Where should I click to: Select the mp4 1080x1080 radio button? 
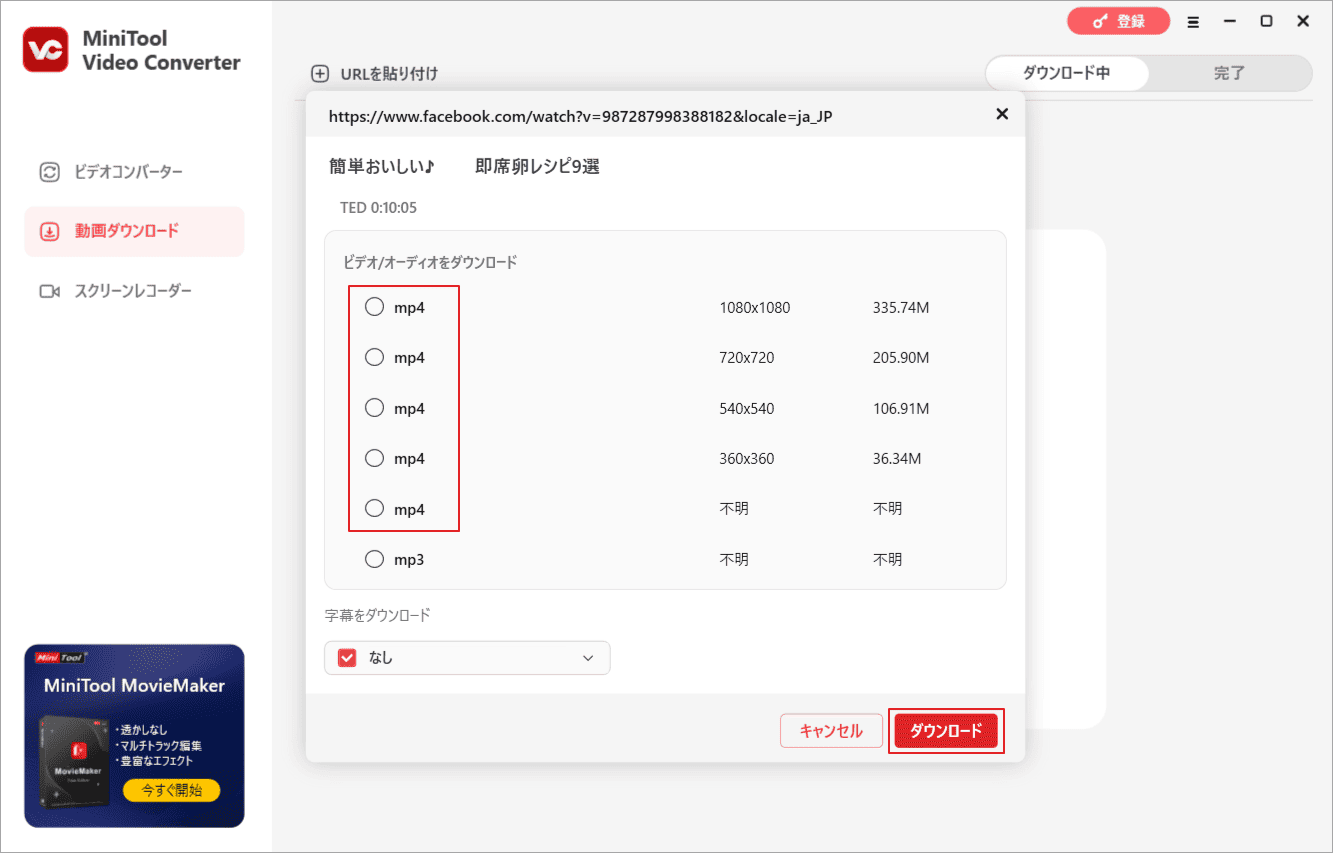click(x=374, y=307)
